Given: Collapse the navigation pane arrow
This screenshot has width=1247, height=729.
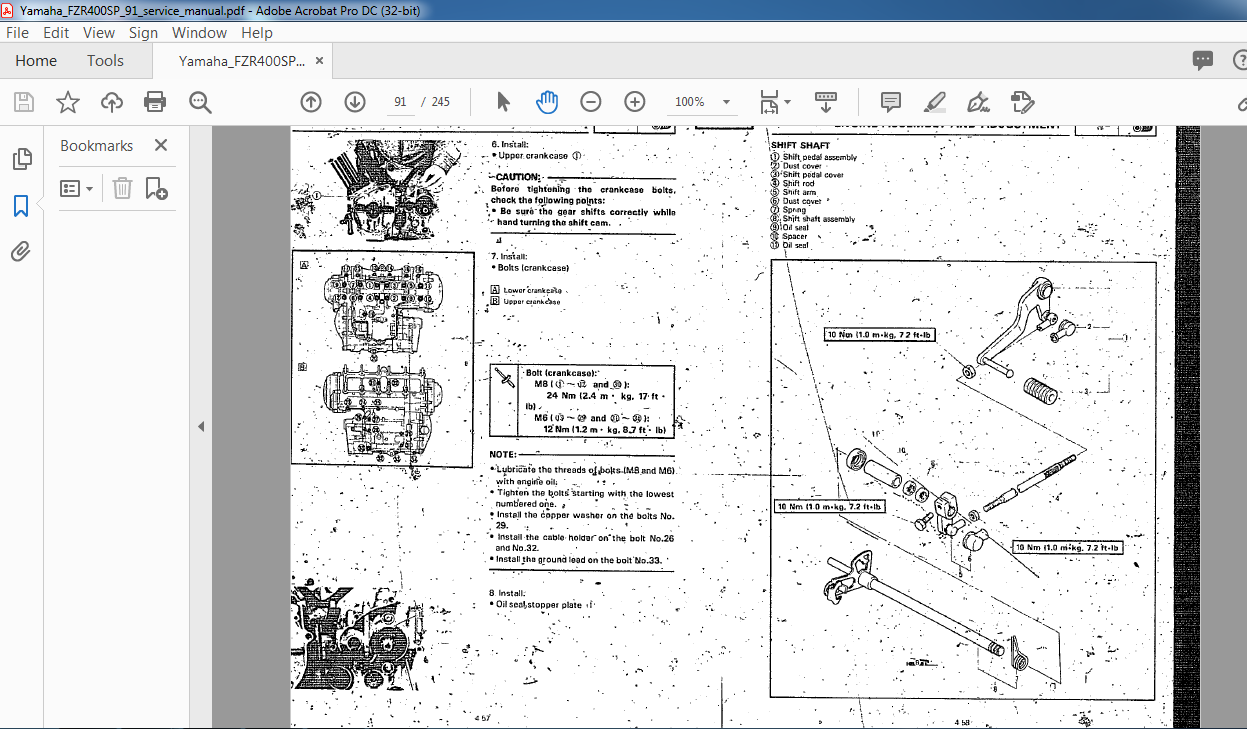Looking at the screenshot, I should tap(201, 427).
